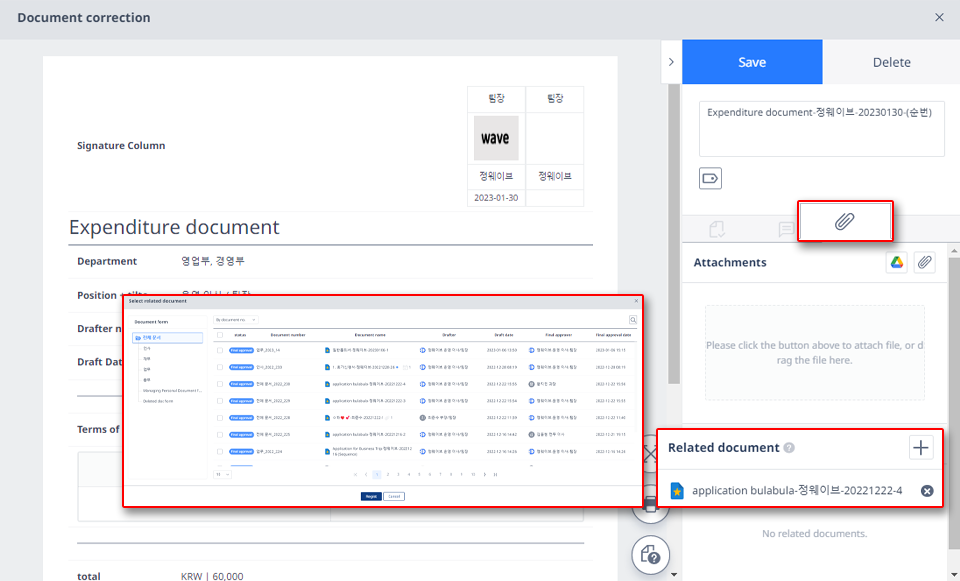The image size is (960, 581).
Task: Click the search magnifier in the related document dialog
Action: 631,319
